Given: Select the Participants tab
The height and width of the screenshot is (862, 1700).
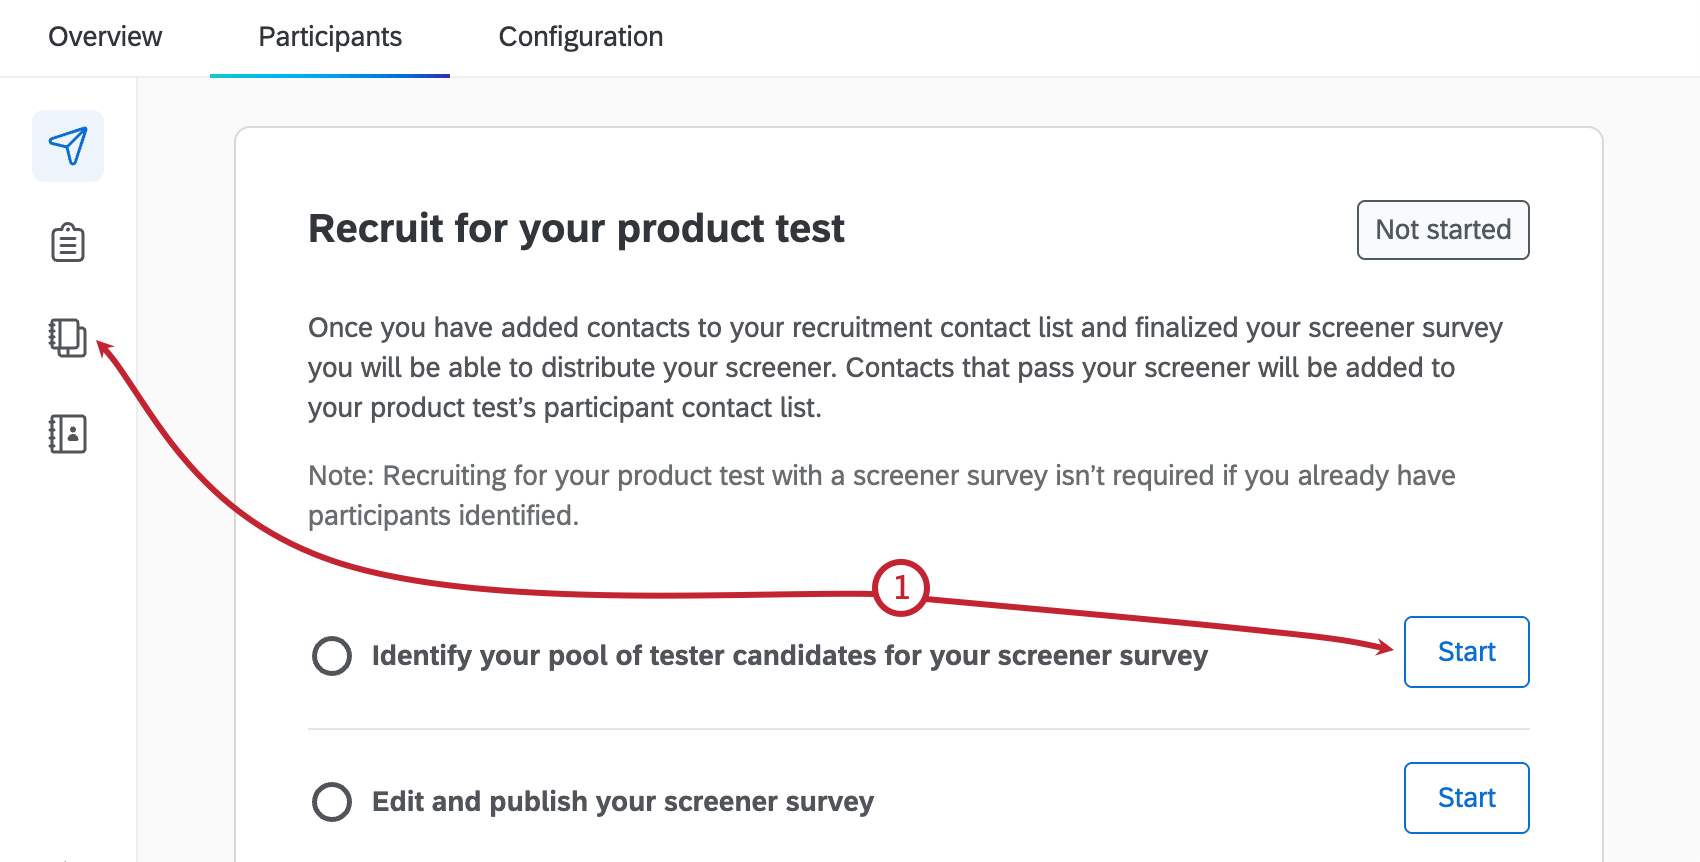Looking at the screenshot, I should [x=329, y=37].
